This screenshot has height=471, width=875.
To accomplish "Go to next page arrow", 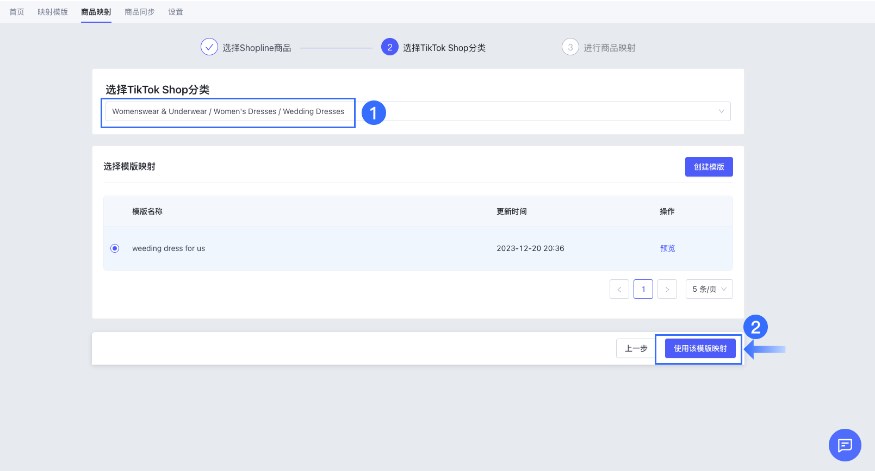I will point(668,289).
